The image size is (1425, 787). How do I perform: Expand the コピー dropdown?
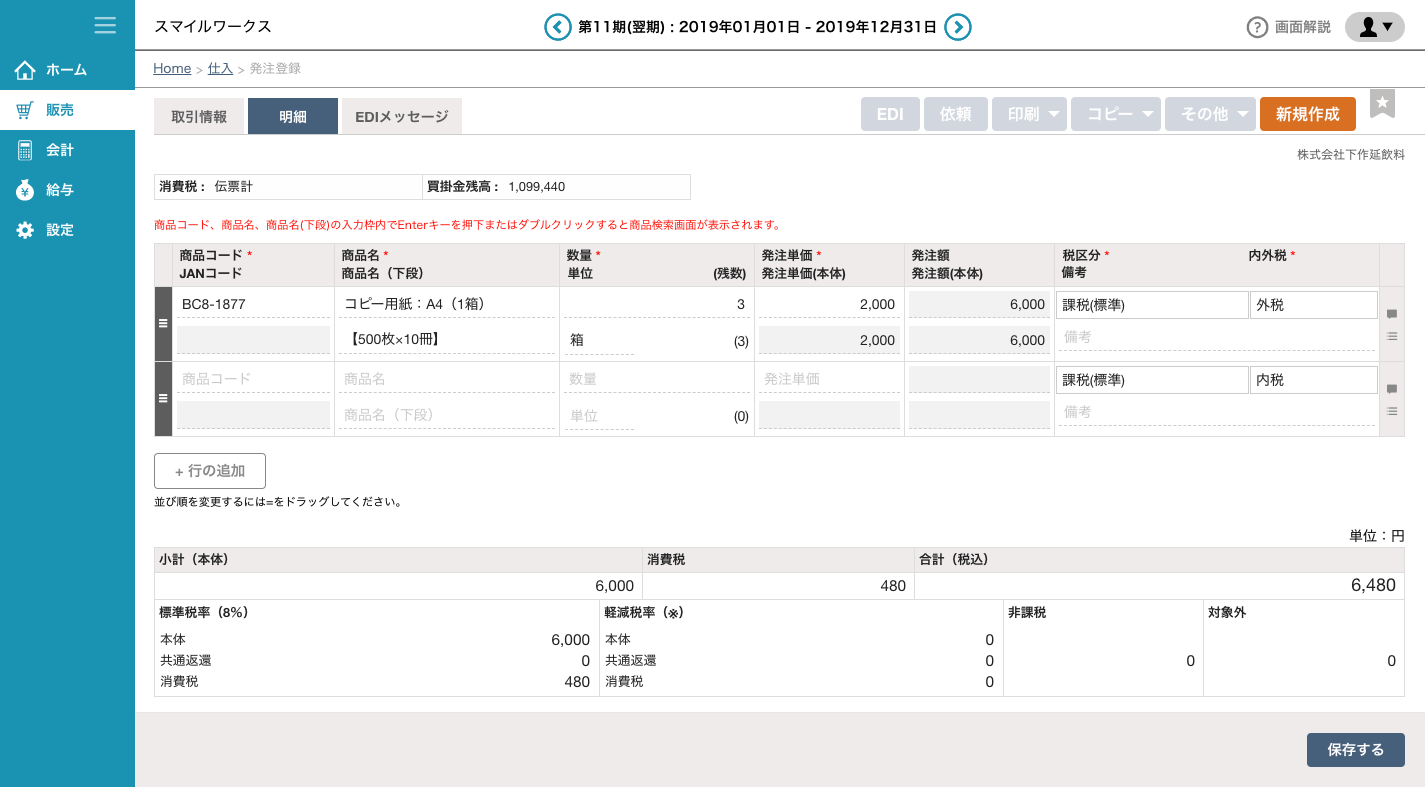tap(1116, 114)
